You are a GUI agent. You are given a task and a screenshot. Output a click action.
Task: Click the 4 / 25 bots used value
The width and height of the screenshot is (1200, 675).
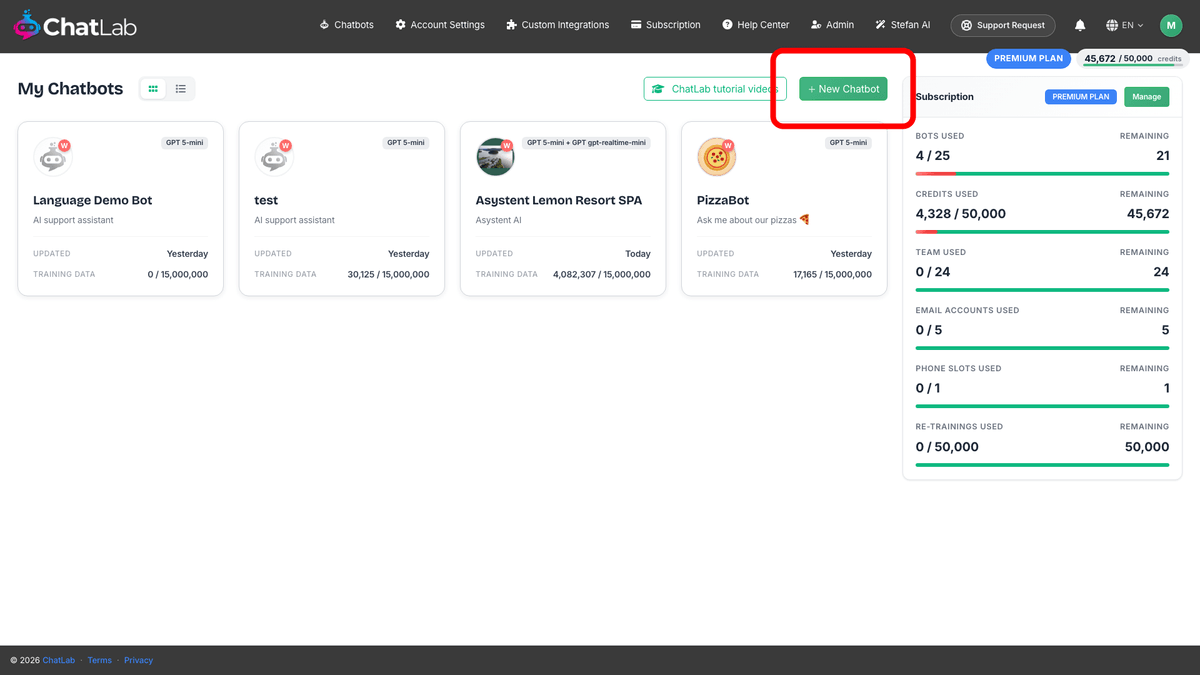tap(933, 156)
